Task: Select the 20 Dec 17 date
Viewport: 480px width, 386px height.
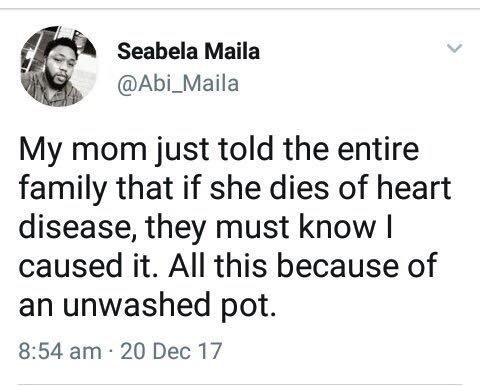Action: tap(171, 351)
